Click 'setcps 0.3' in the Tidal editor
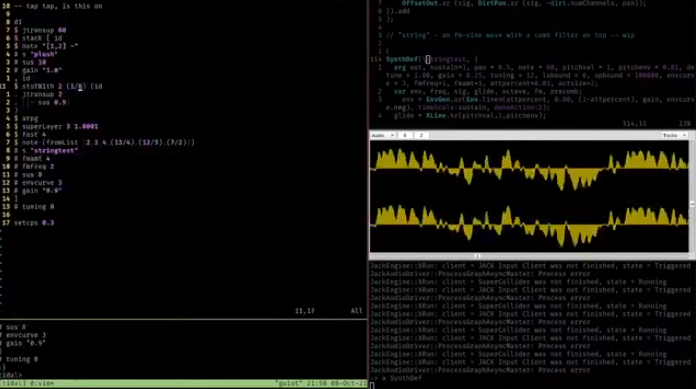The width and height of the screenshot is (696, 389). point(34,223)
